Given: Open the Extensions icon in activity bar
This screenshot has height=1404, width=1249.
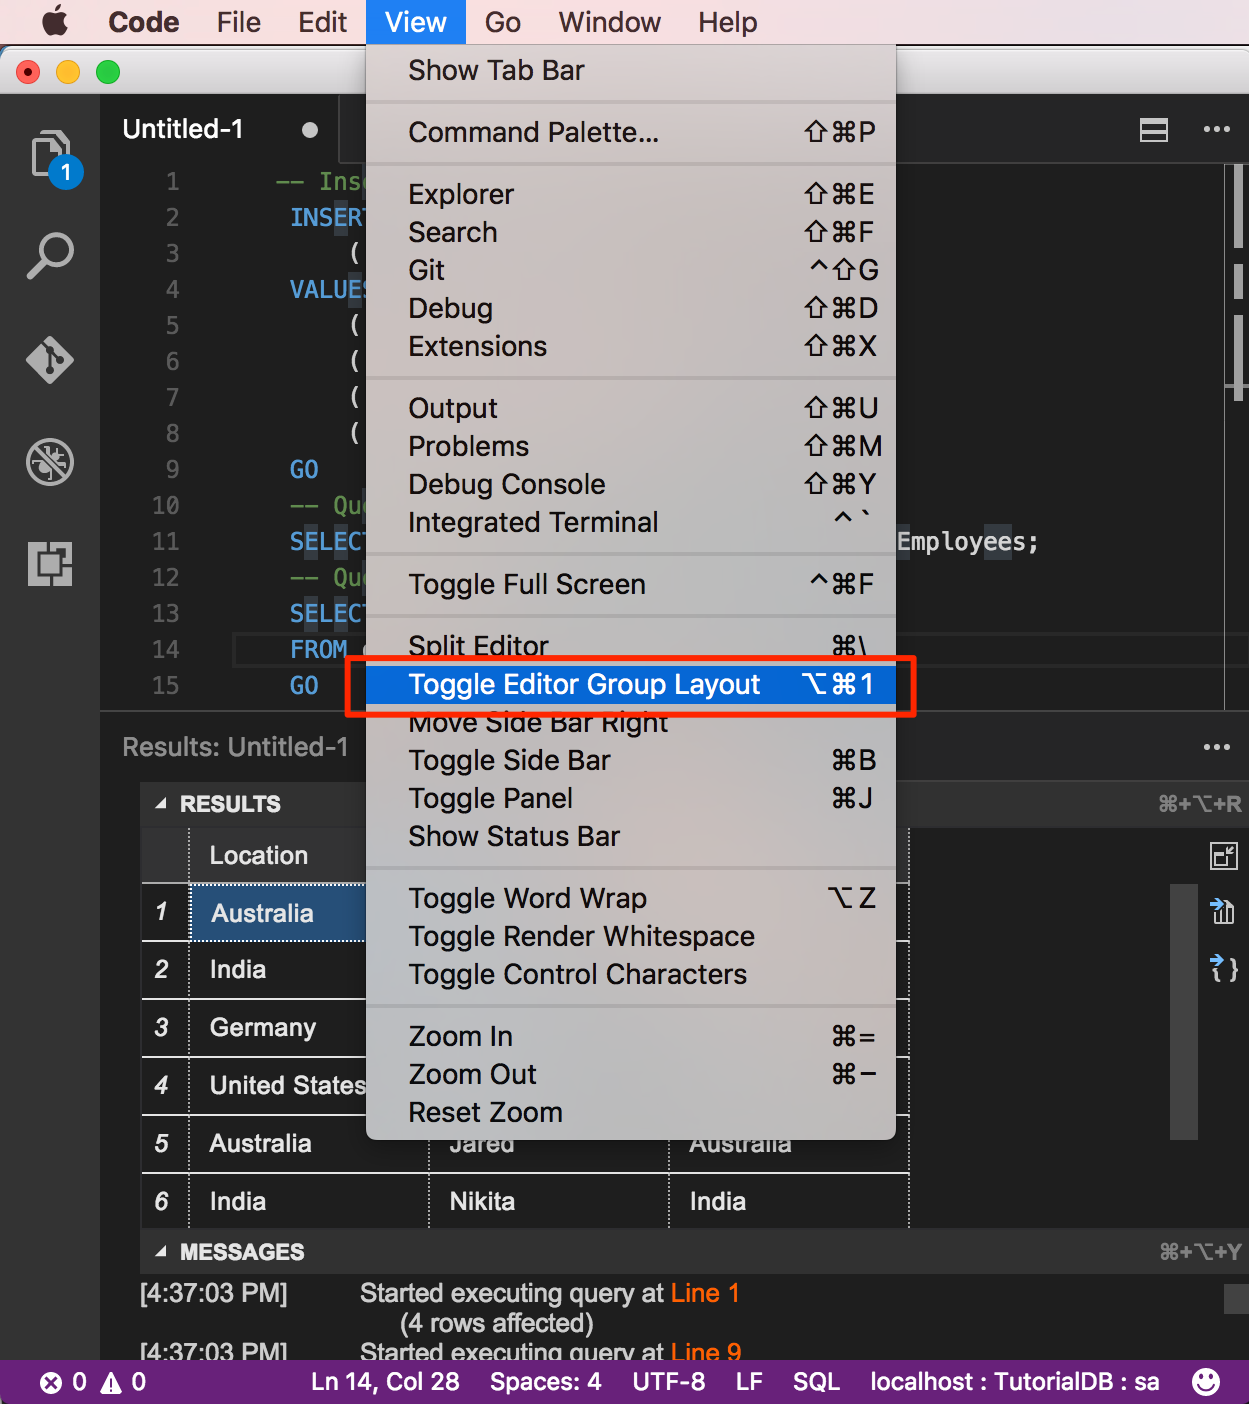Looking at the screenshot, I should [50, 564].
